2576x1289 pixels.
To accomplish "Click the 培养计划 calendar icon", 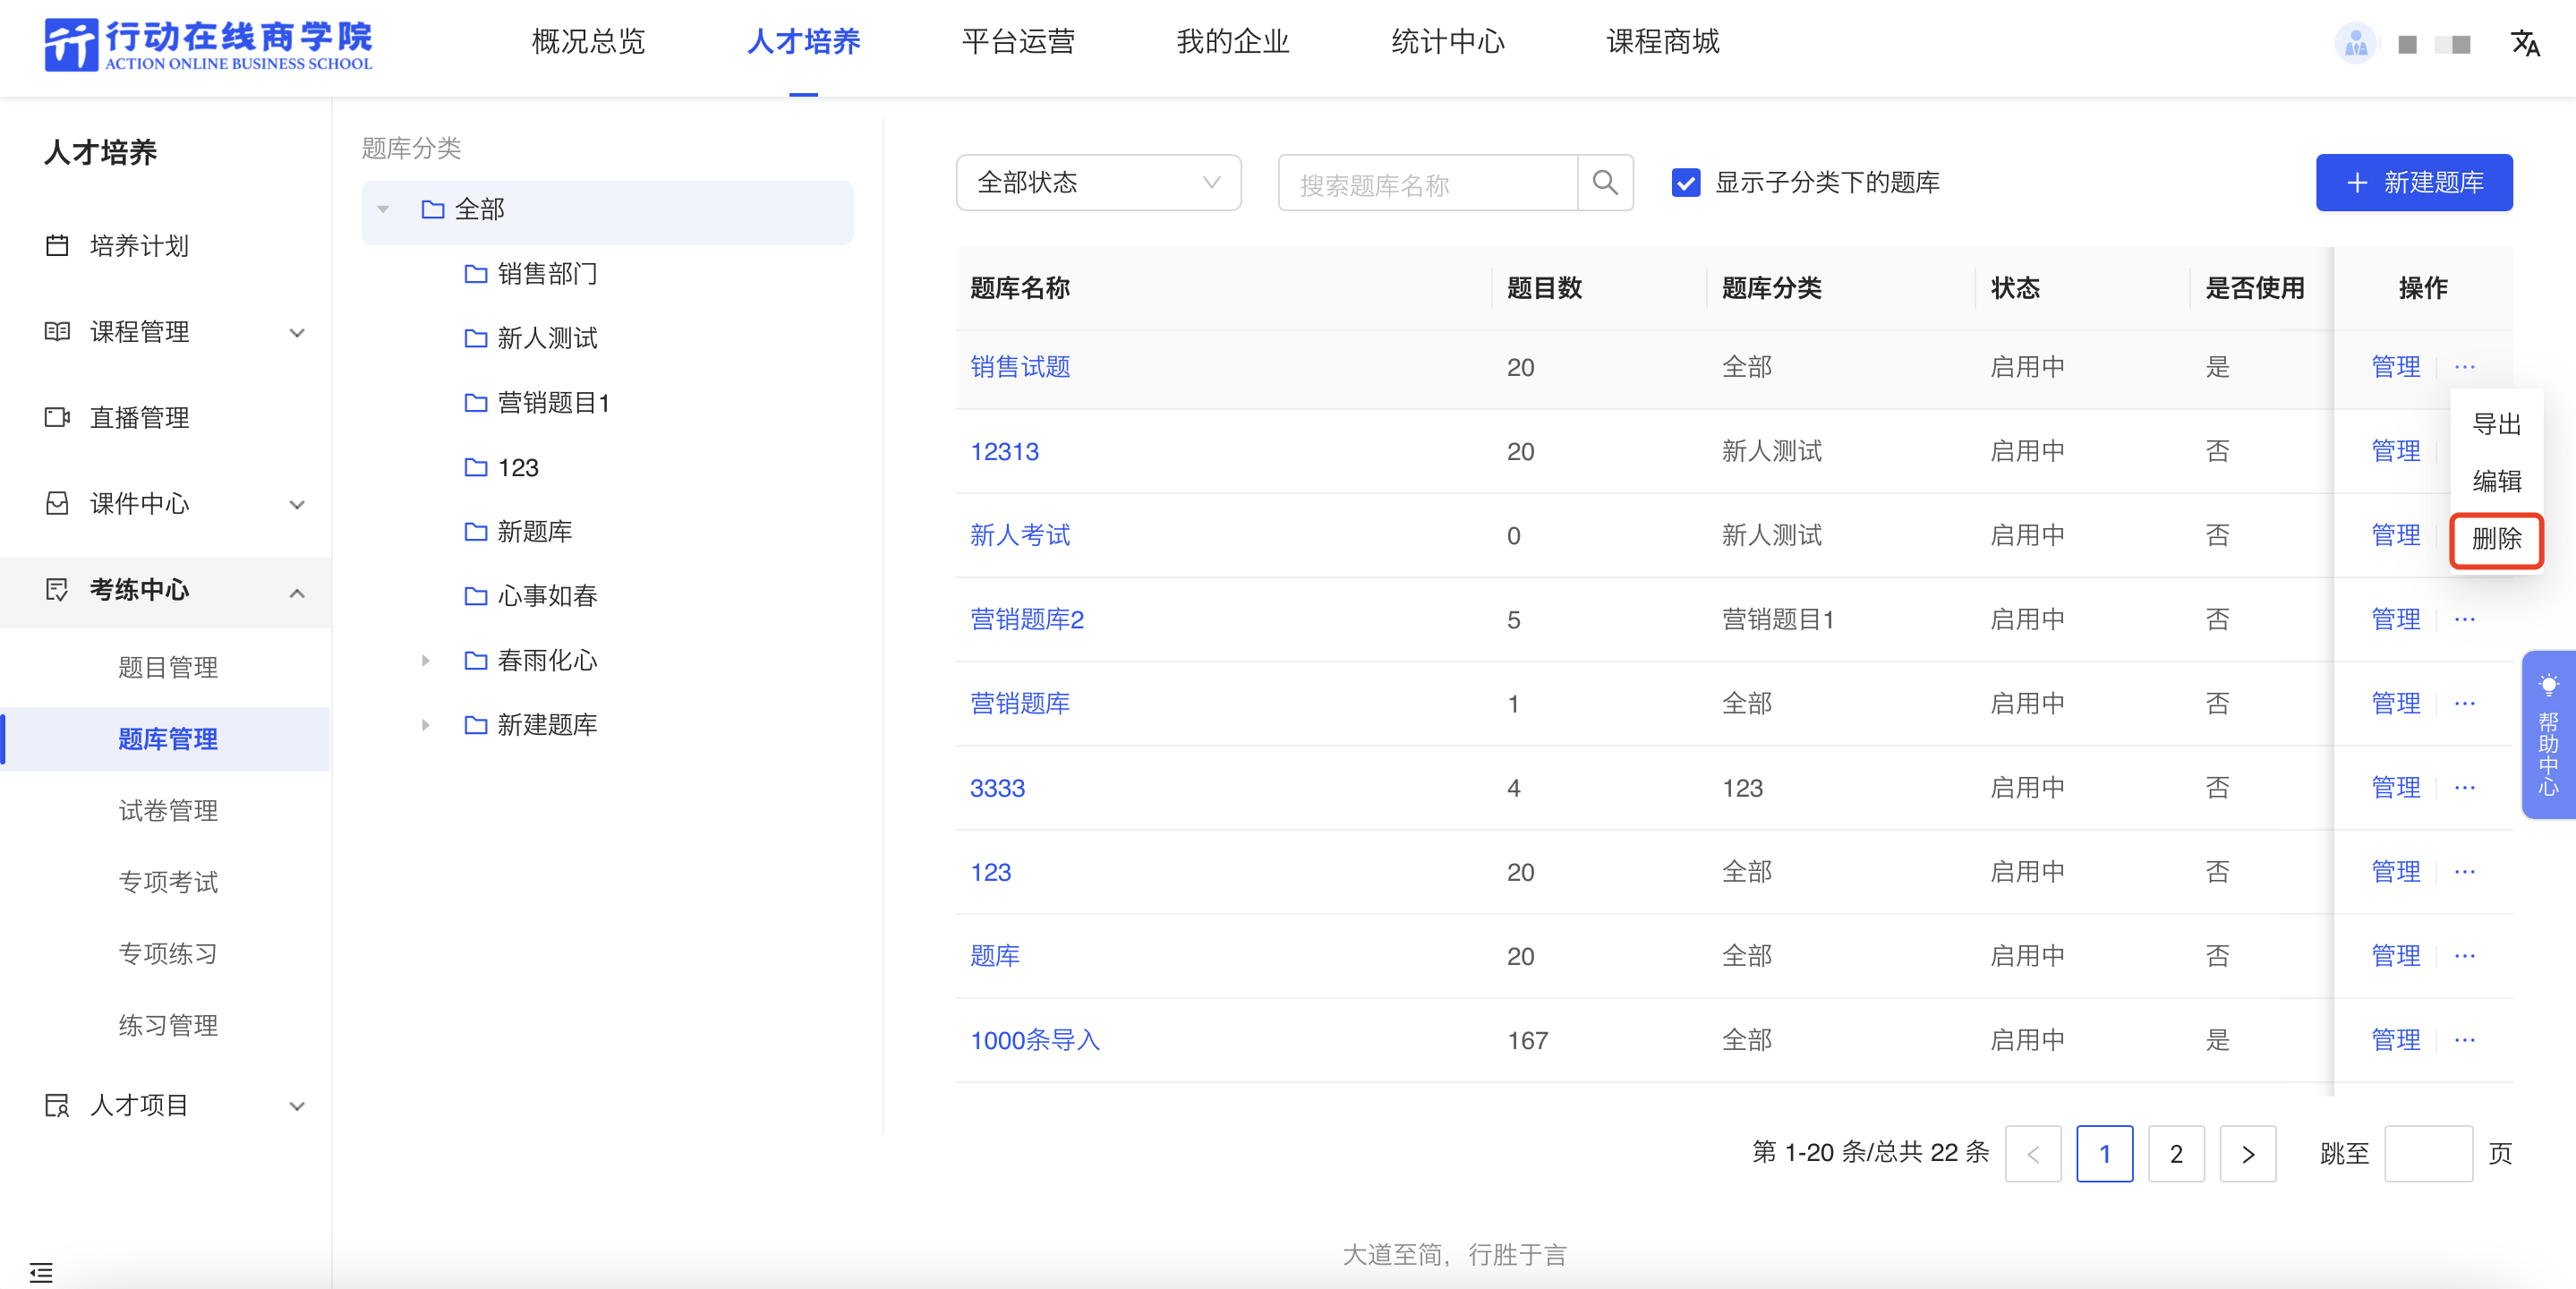I will [57, 245].
